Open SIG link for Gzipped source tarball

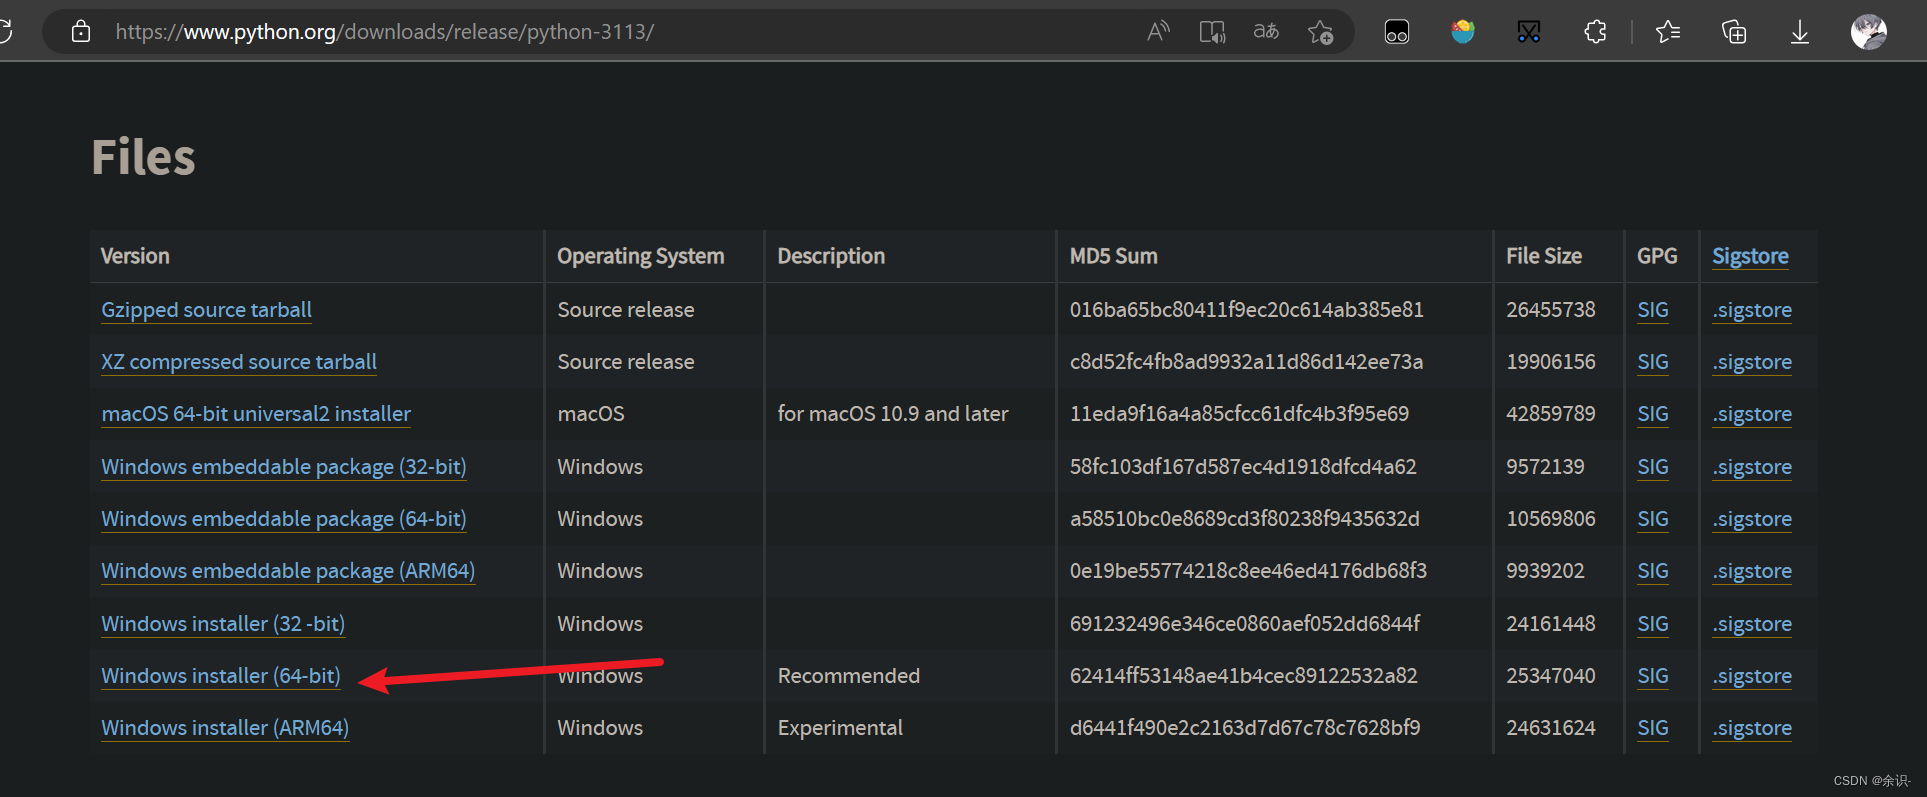point(1653,310)
